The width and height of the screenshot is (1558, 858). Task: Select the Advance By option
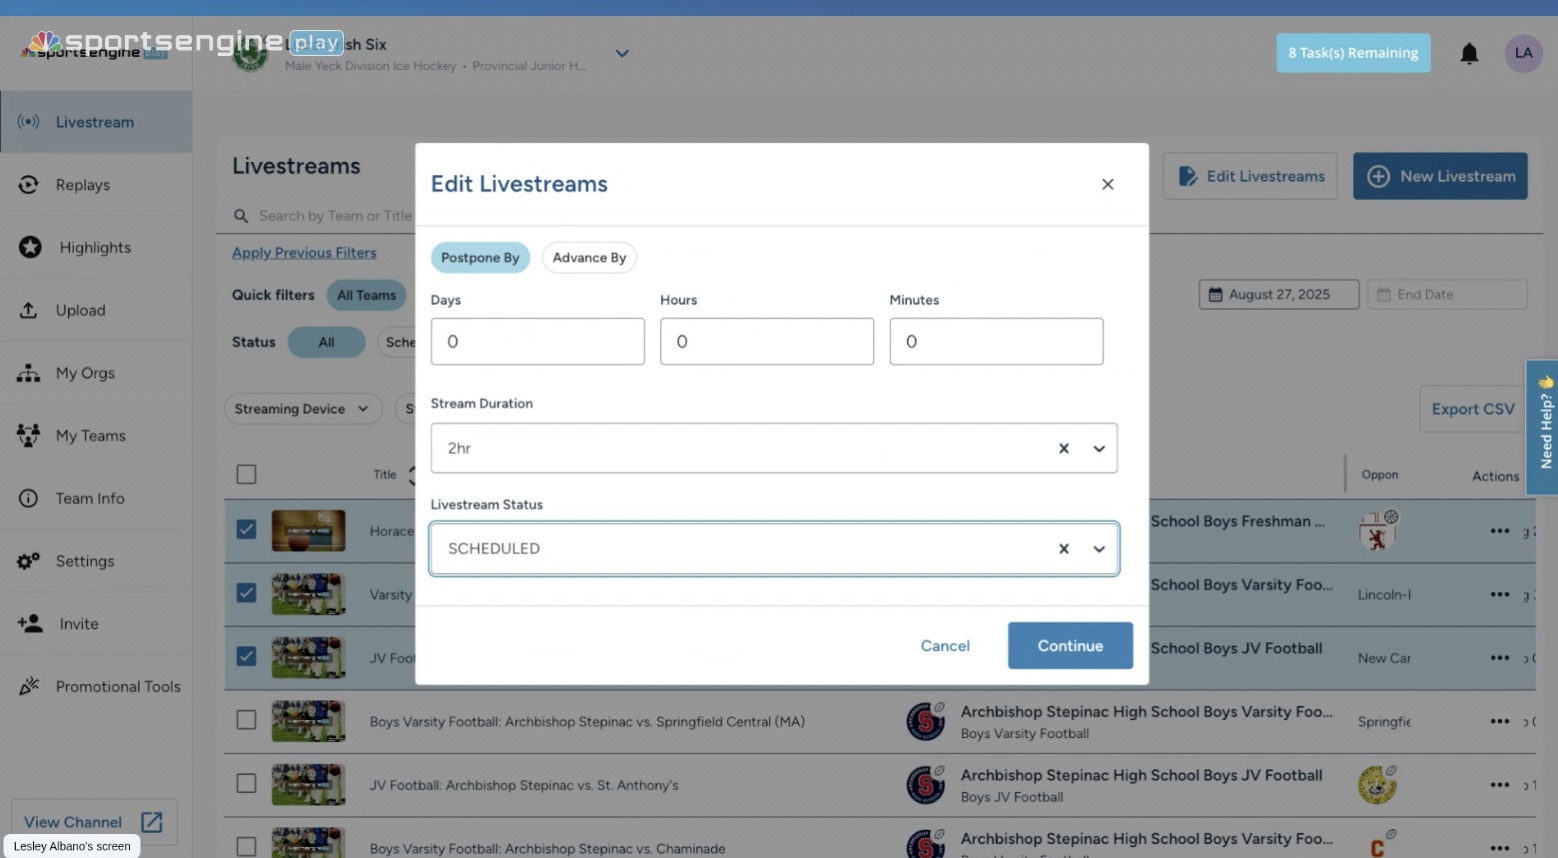[x=589, y=258]
